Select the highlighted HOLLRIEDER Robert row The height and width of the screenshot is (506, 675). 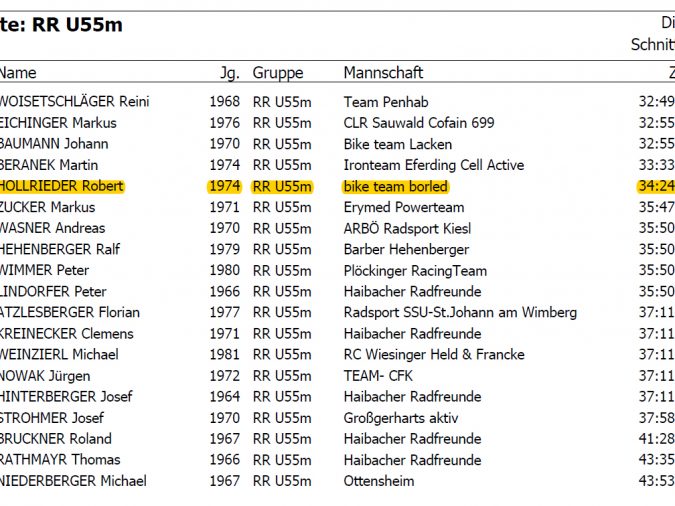[338, 186]
